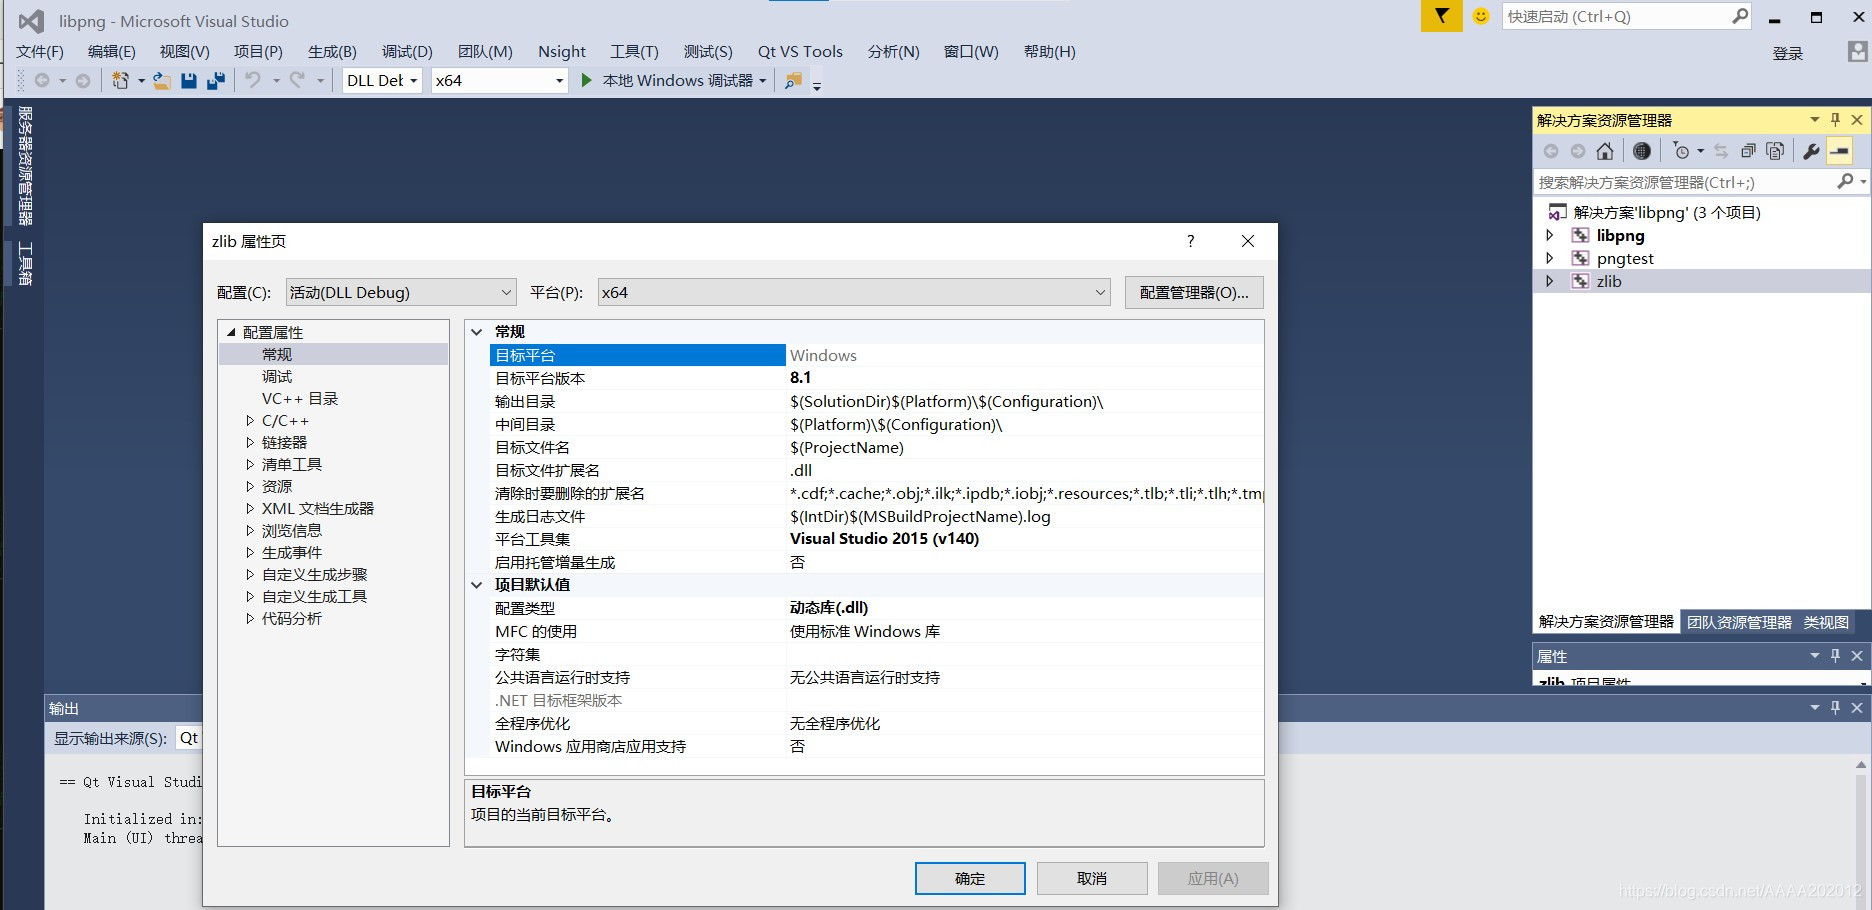This screenshot has width=1872, height=910.
Task: Expand the 清单工具 node in property tree
Action: [x=250, y=464]
